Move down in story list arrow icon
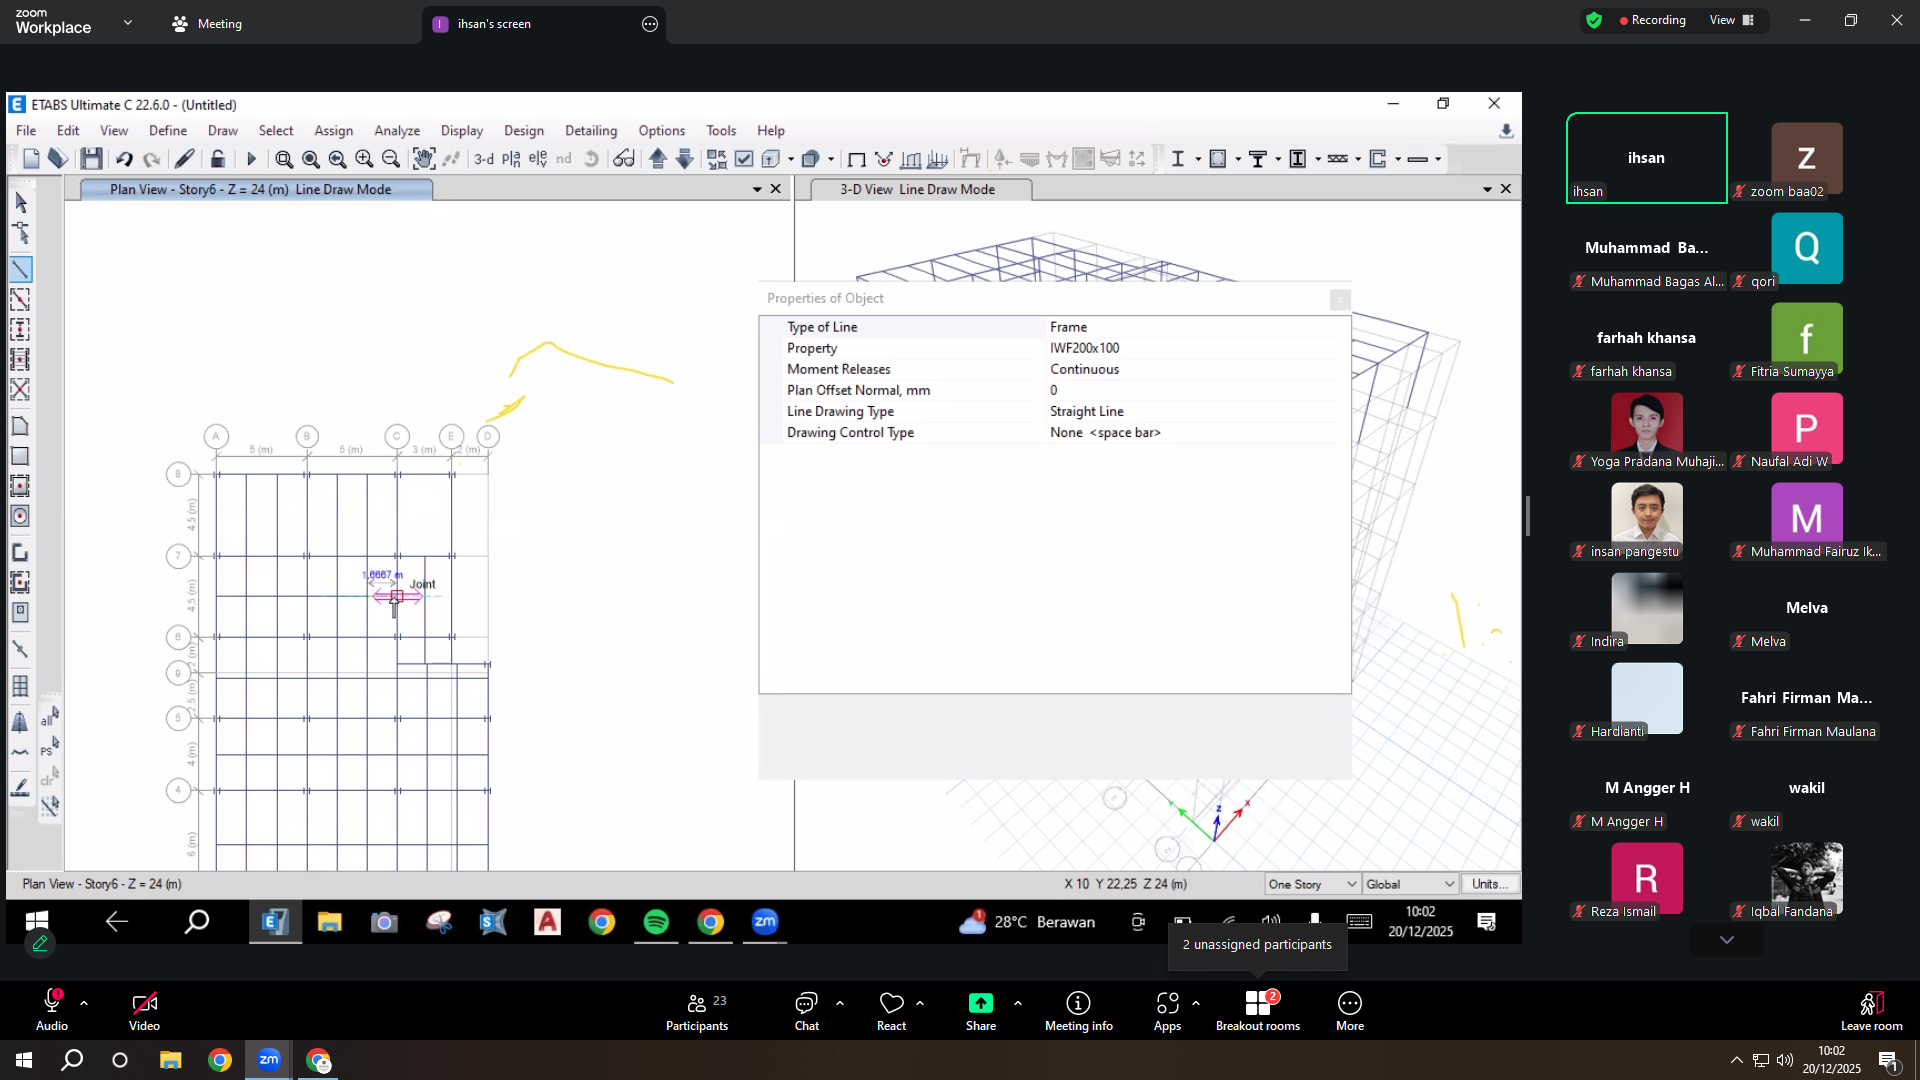 [x=685, y=158]
